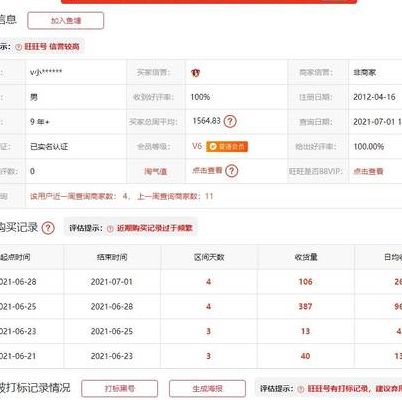This screenshot has height=400, width=402.
Task: Select the 会员等级 label
Action: click(154, 147)
